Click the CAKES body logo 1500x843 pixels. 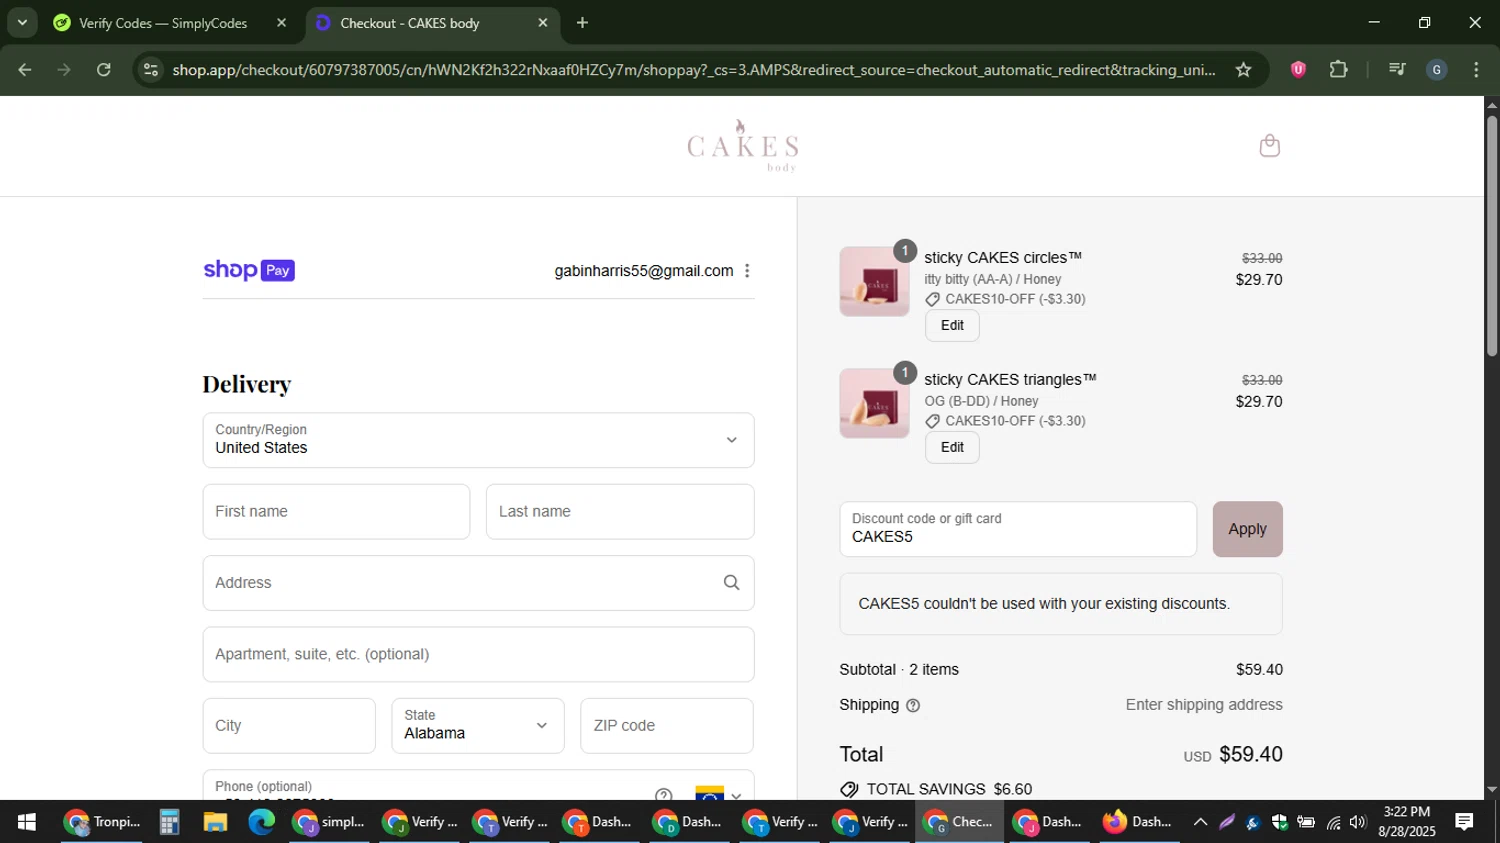tap(742, 146)
